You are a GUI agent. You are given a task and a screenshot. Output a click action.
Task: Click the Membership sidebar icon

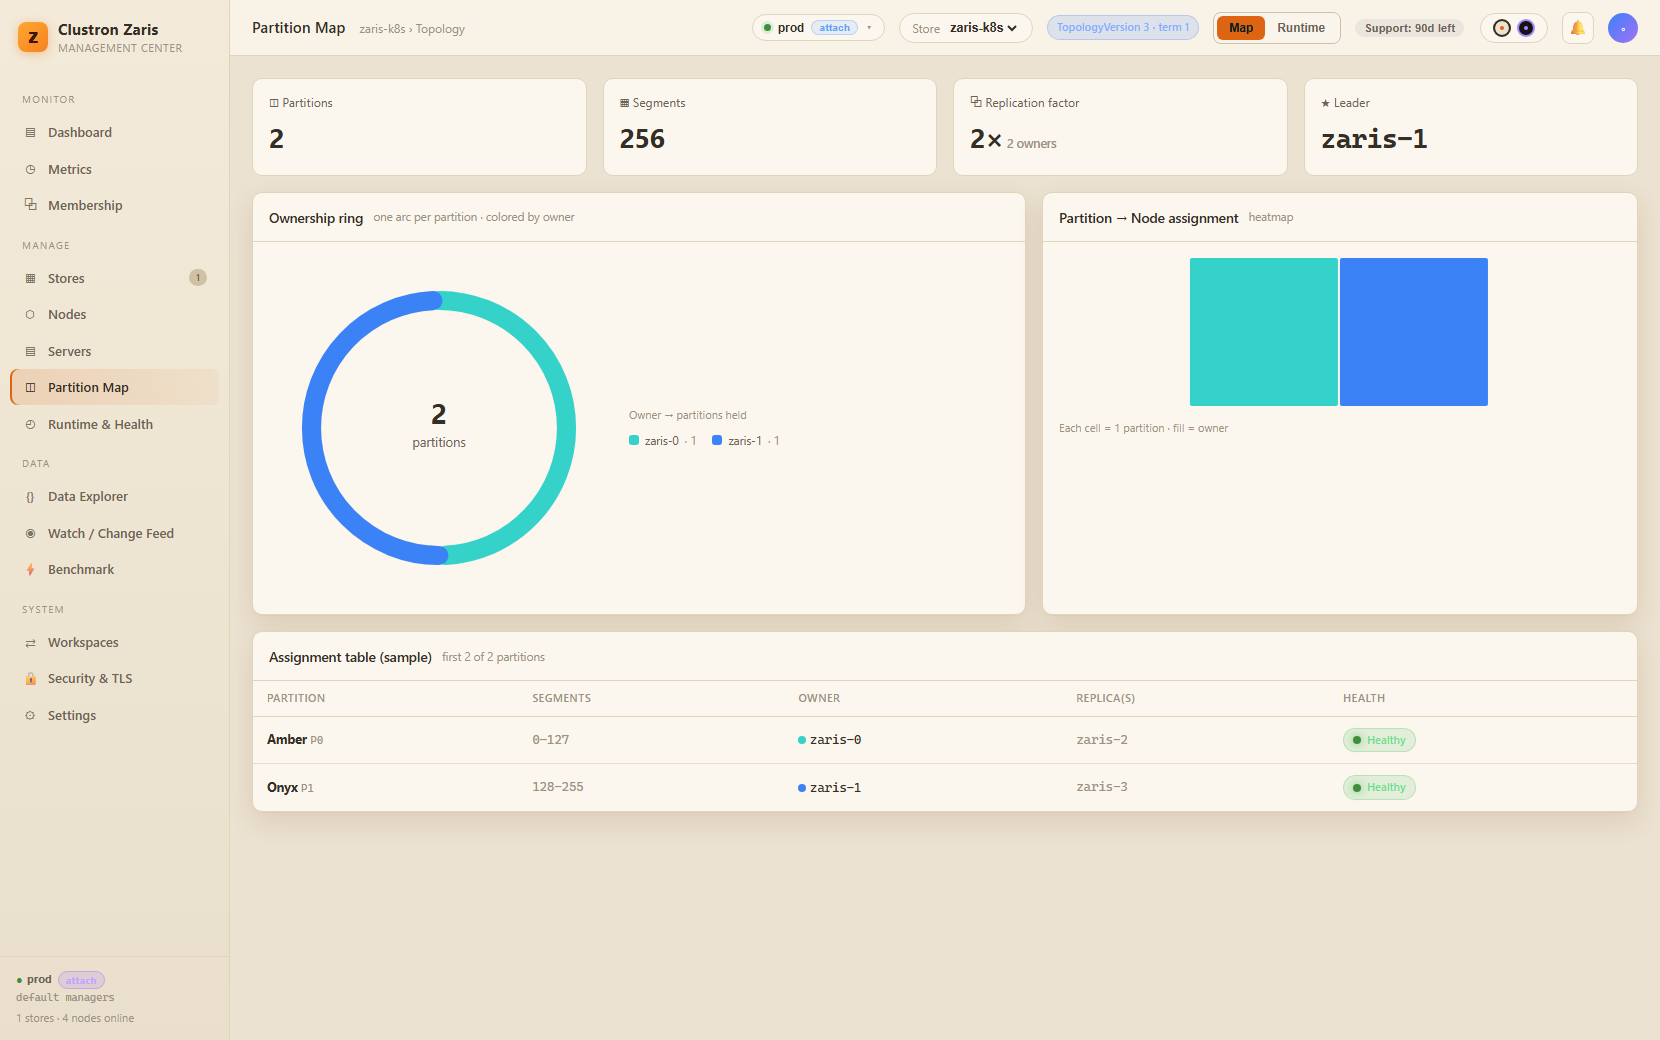(x=30, y=205)
